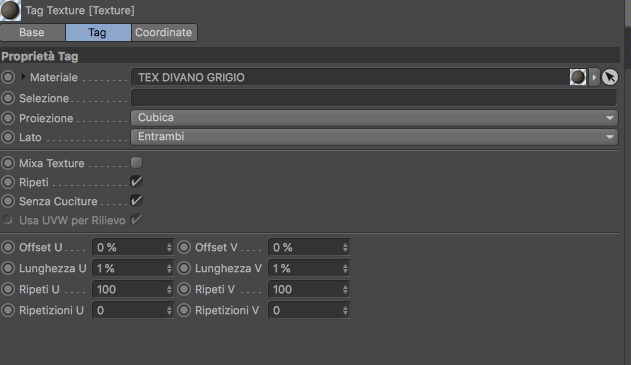
Task: Enable the Mixa Texture checkbox
Action: coord(136,163)
